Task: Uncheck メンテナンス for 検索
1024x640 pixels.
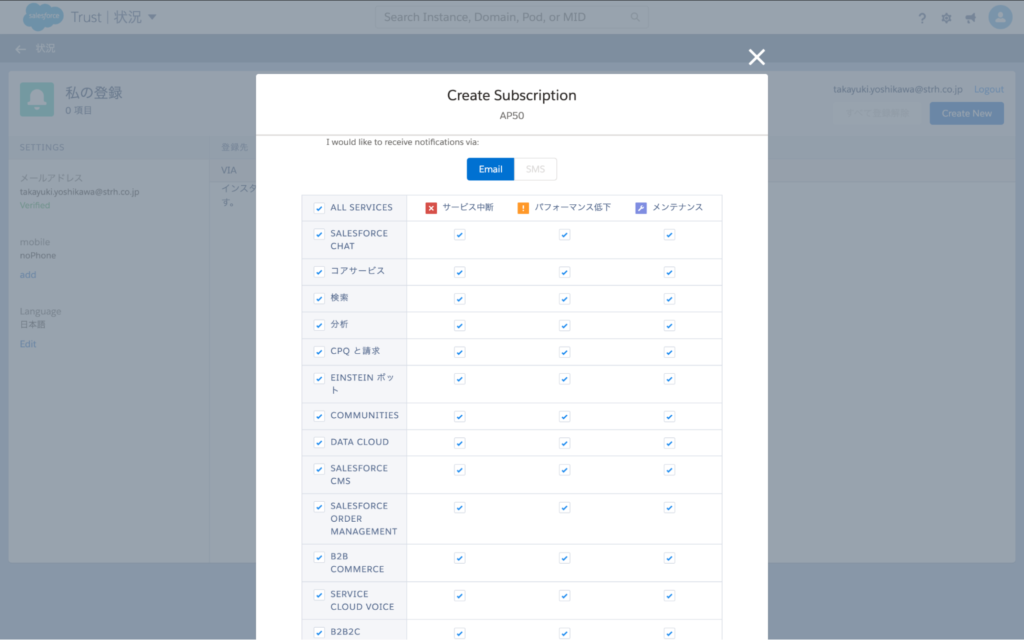Action: [669, 299]
